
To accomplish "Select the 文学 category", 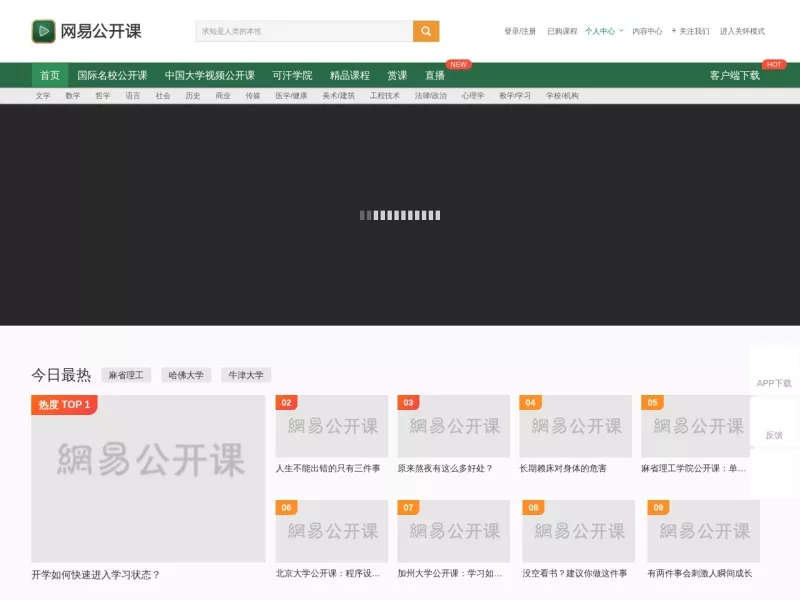I will [x=43, y=96].
